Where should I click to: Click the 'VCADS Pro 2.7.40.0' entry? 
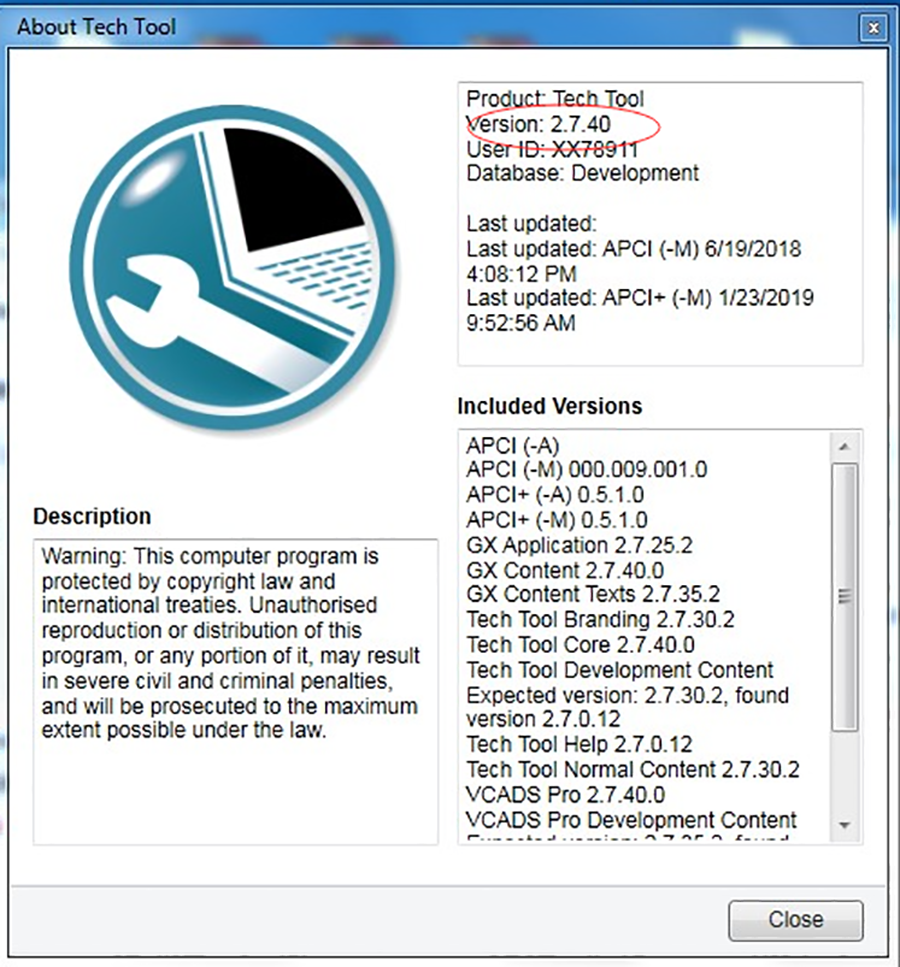click(x=566, y=795)
